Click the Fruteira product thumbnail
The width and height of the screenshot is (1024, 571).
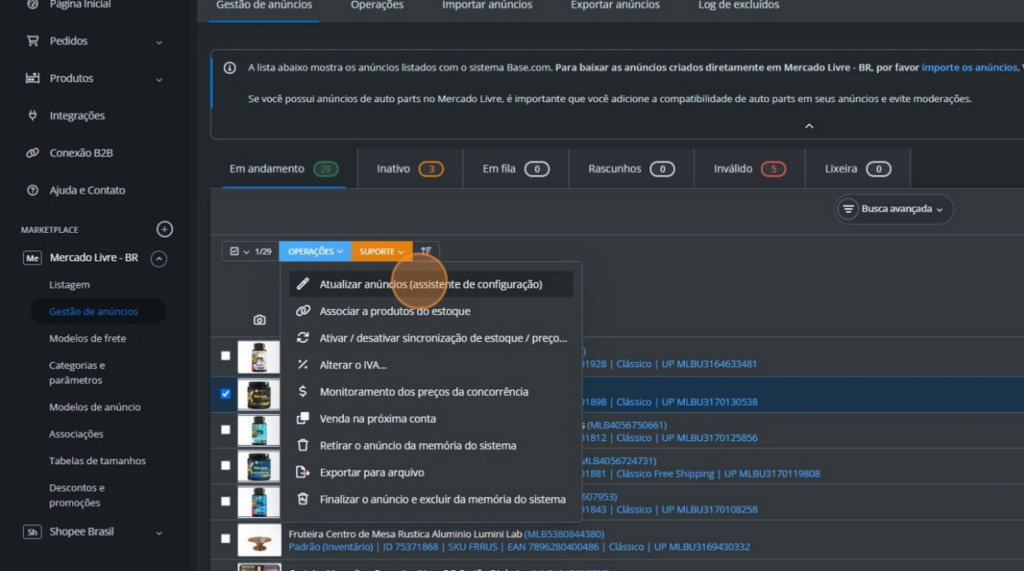tap(259, 540)
